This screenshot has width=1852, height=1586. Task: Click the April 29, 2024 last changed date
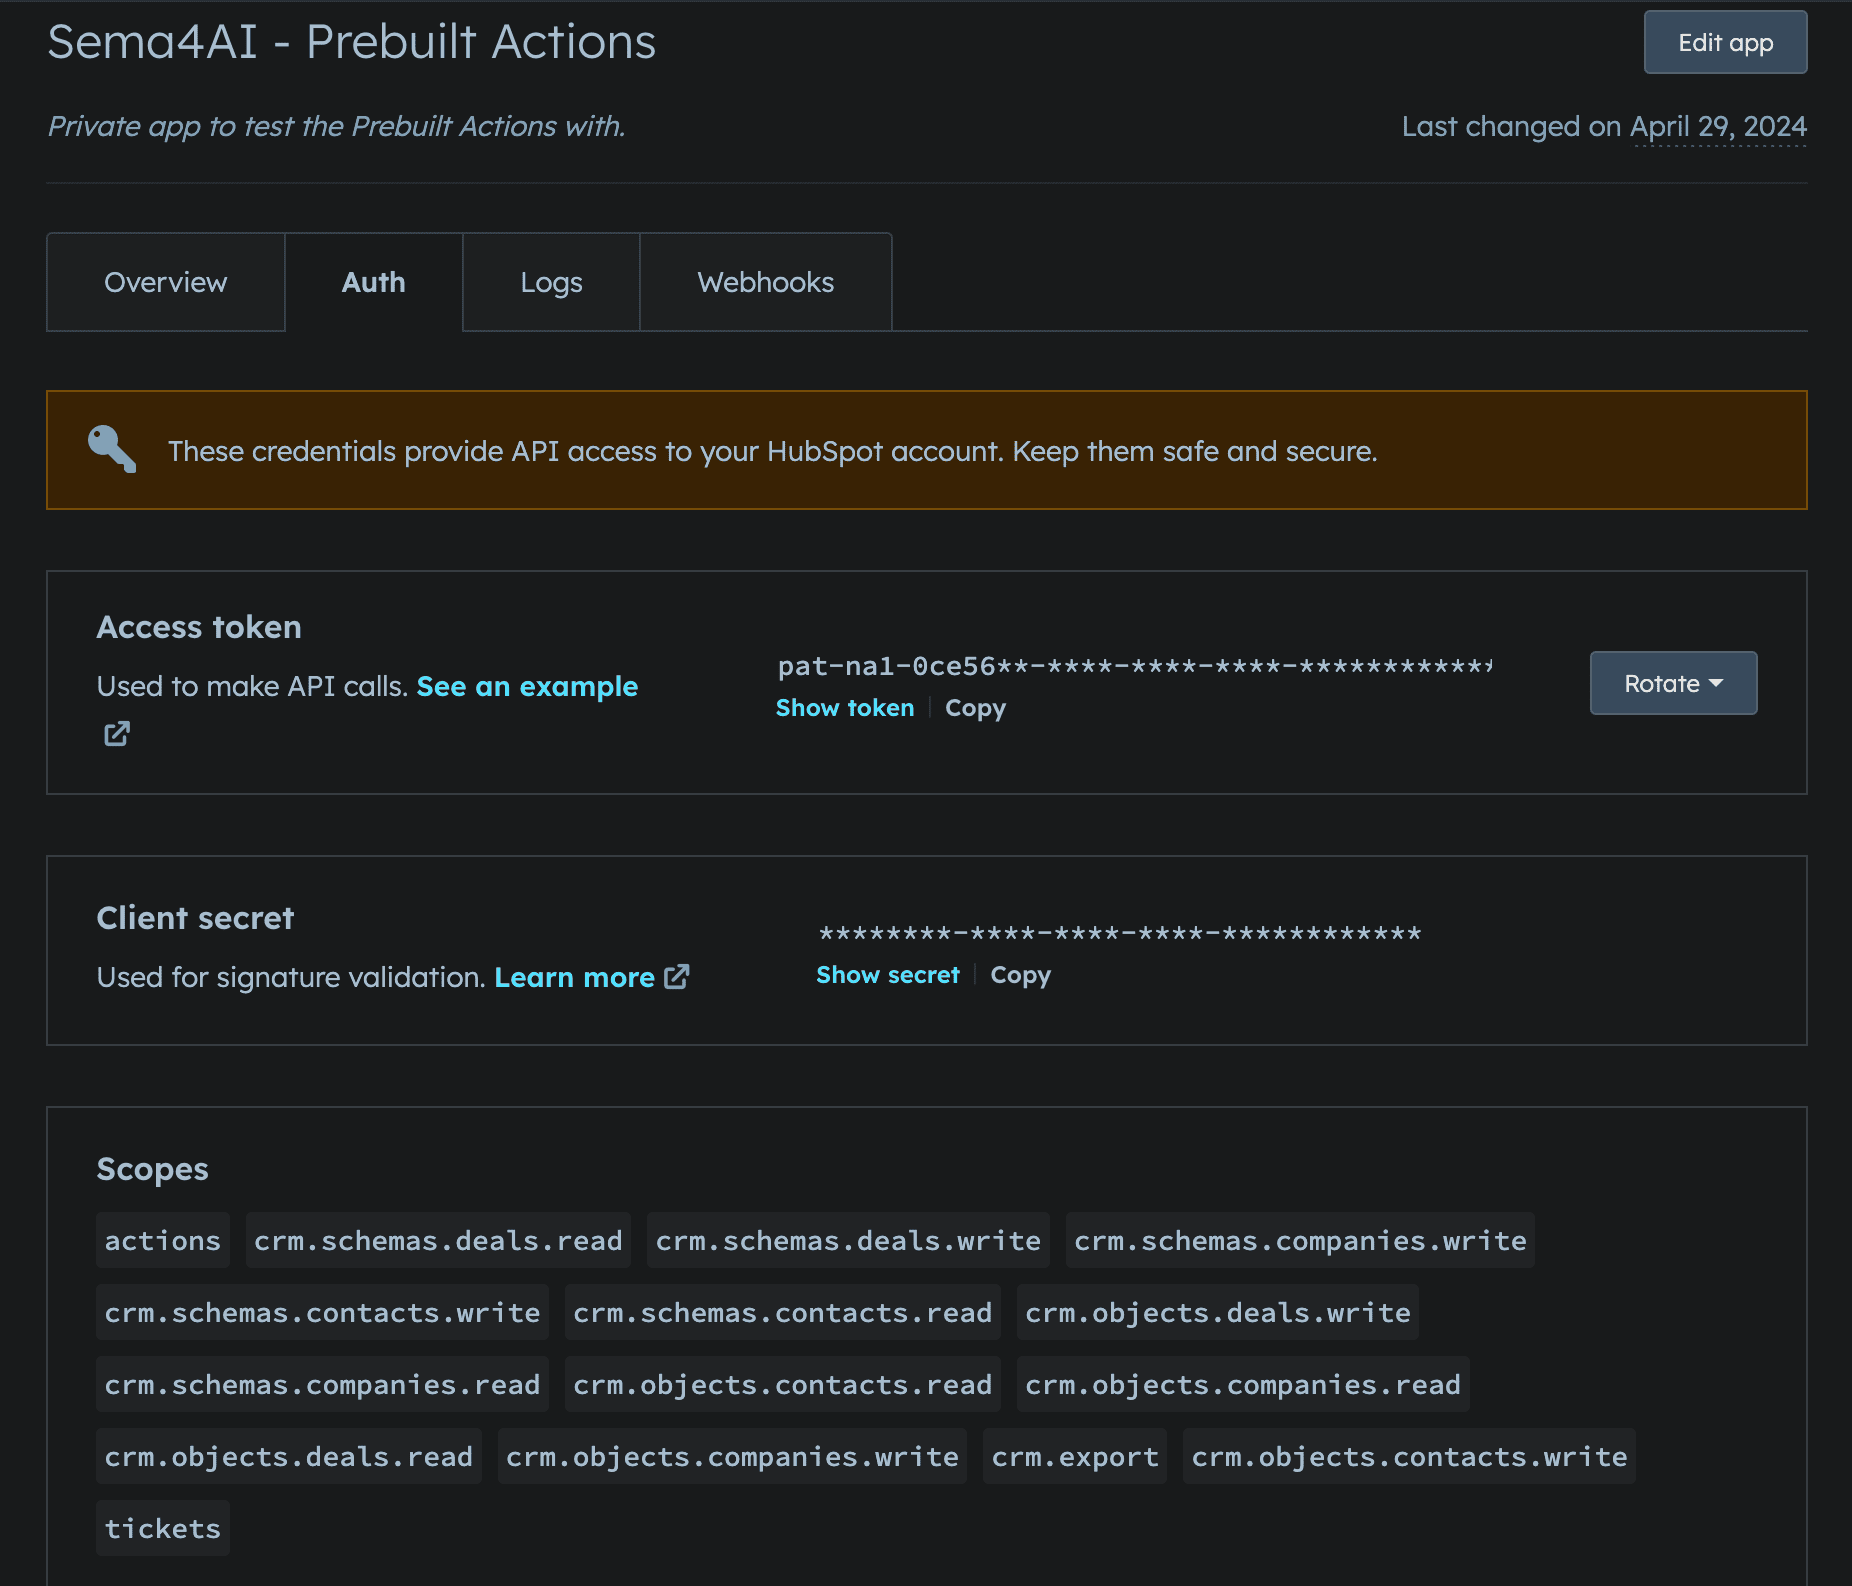[x=1718, y=127]
